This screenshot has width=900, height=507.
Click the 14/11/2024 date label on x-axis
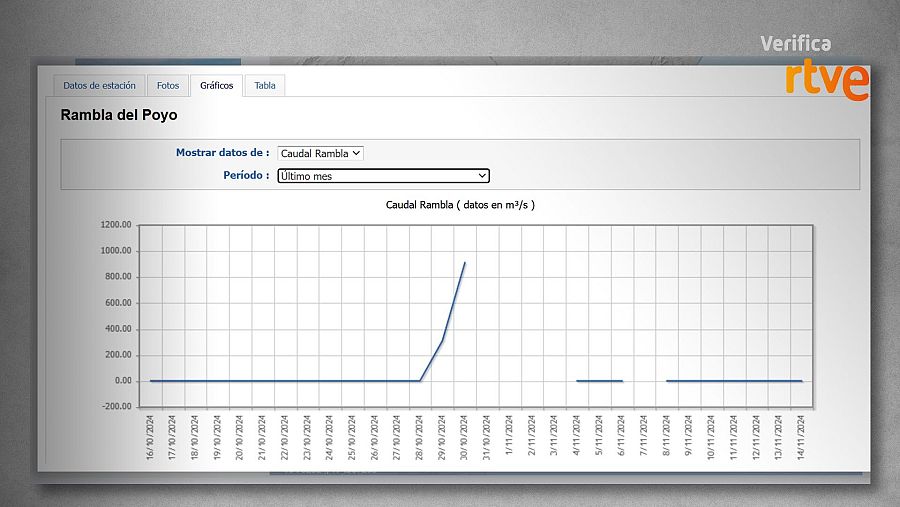tap(802, 435)
